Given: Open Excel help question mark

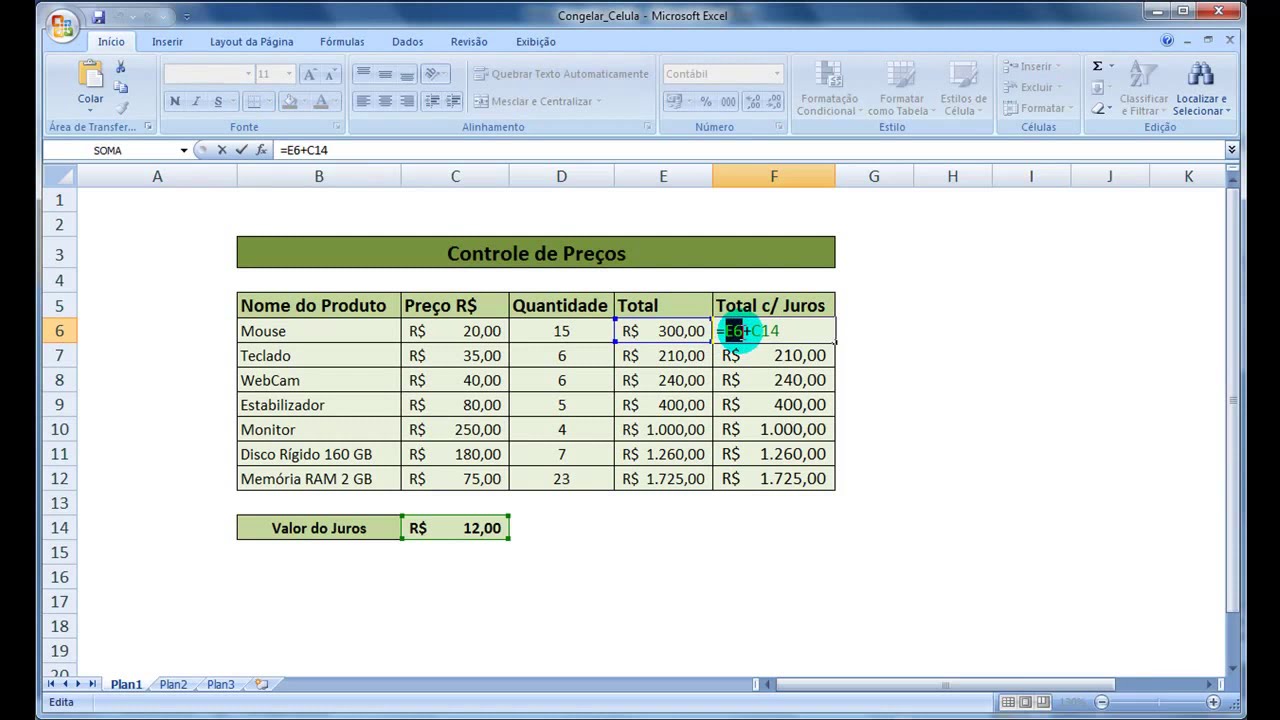Looking at the screenshot, I should (x=1167, y=41).
